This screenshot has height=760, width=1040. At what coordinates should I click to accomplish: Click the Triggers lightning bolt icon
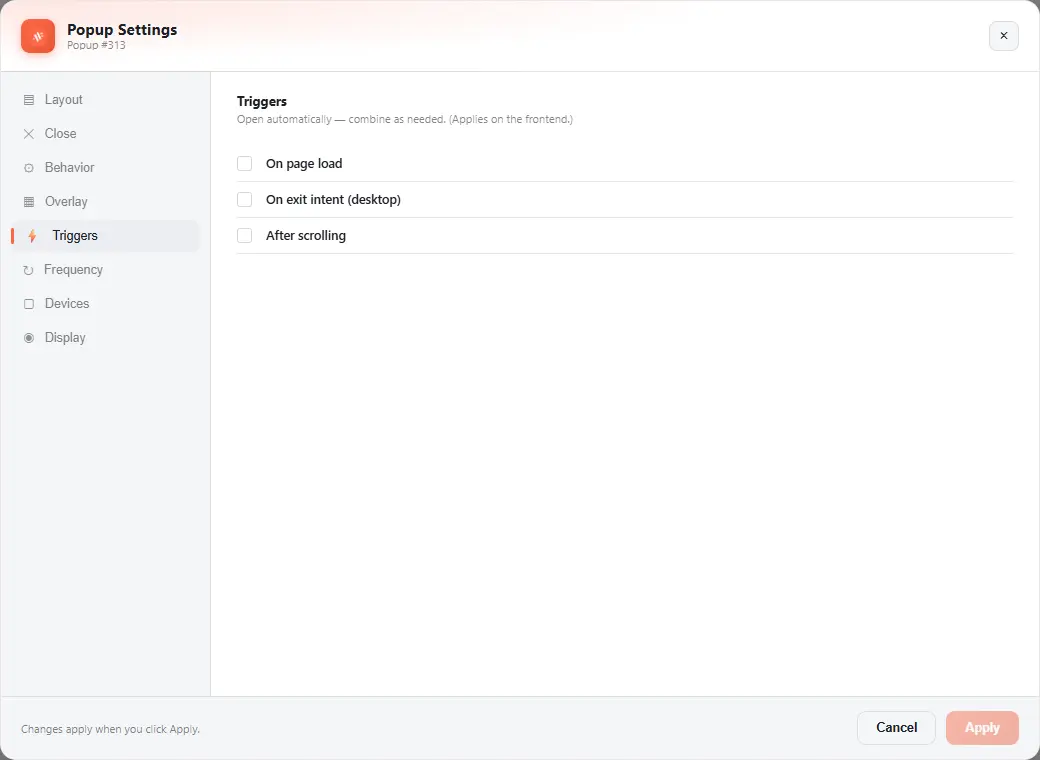click(x=32, y=235)
